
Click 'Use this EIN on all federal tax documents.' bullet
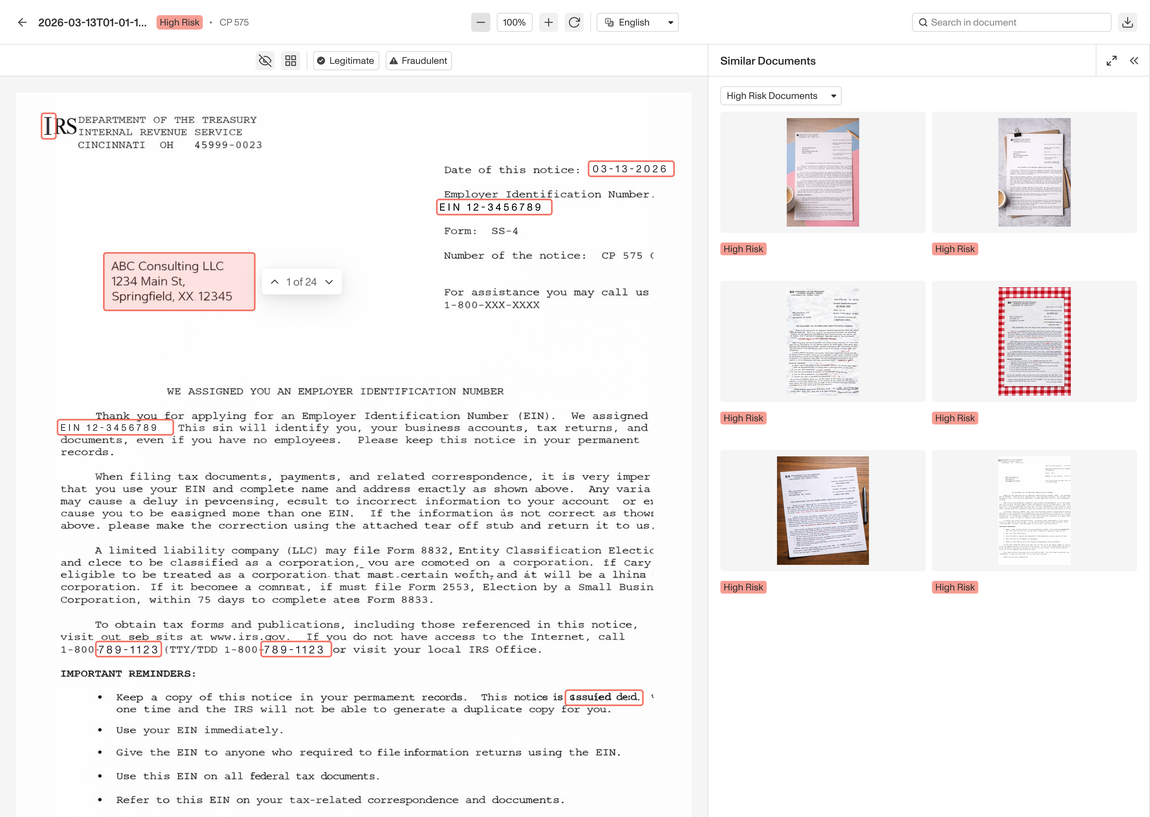pyautogui.click(x=248, y=776)
